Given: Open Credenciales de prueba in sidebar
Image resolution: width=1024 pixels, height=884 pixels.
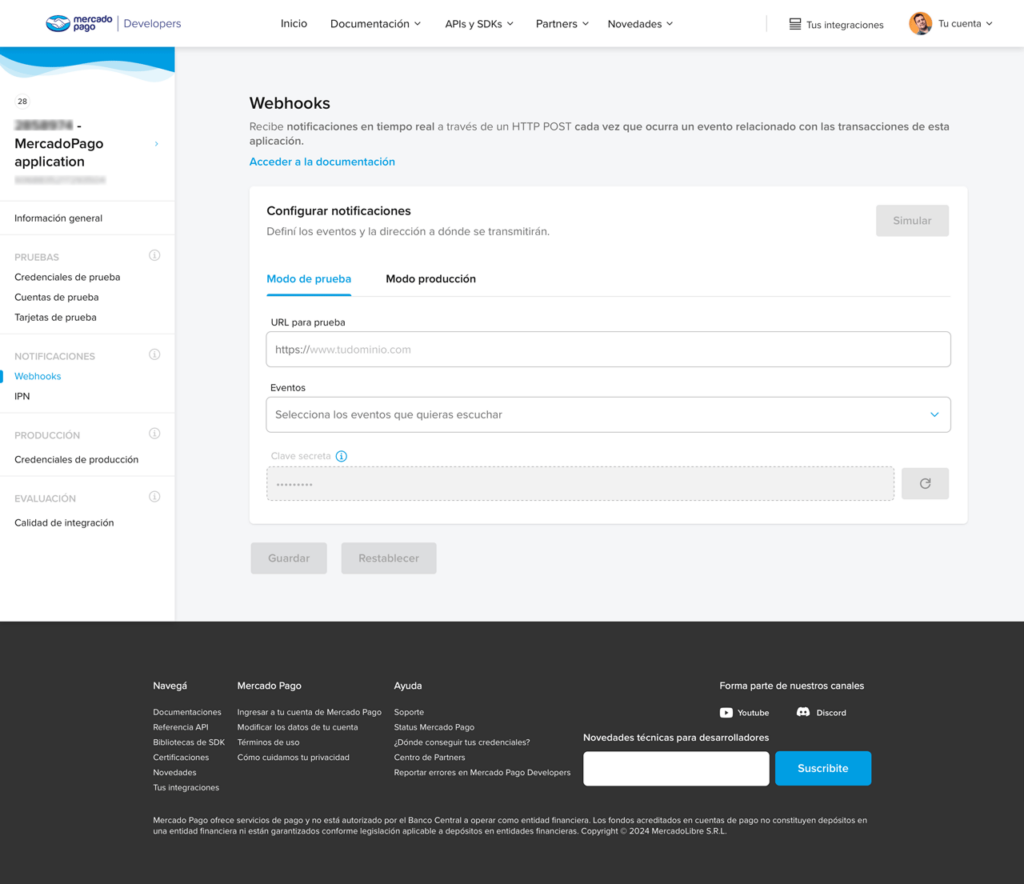Looking at the screenshot, I should pyautogui.click(x=67, y=277).
